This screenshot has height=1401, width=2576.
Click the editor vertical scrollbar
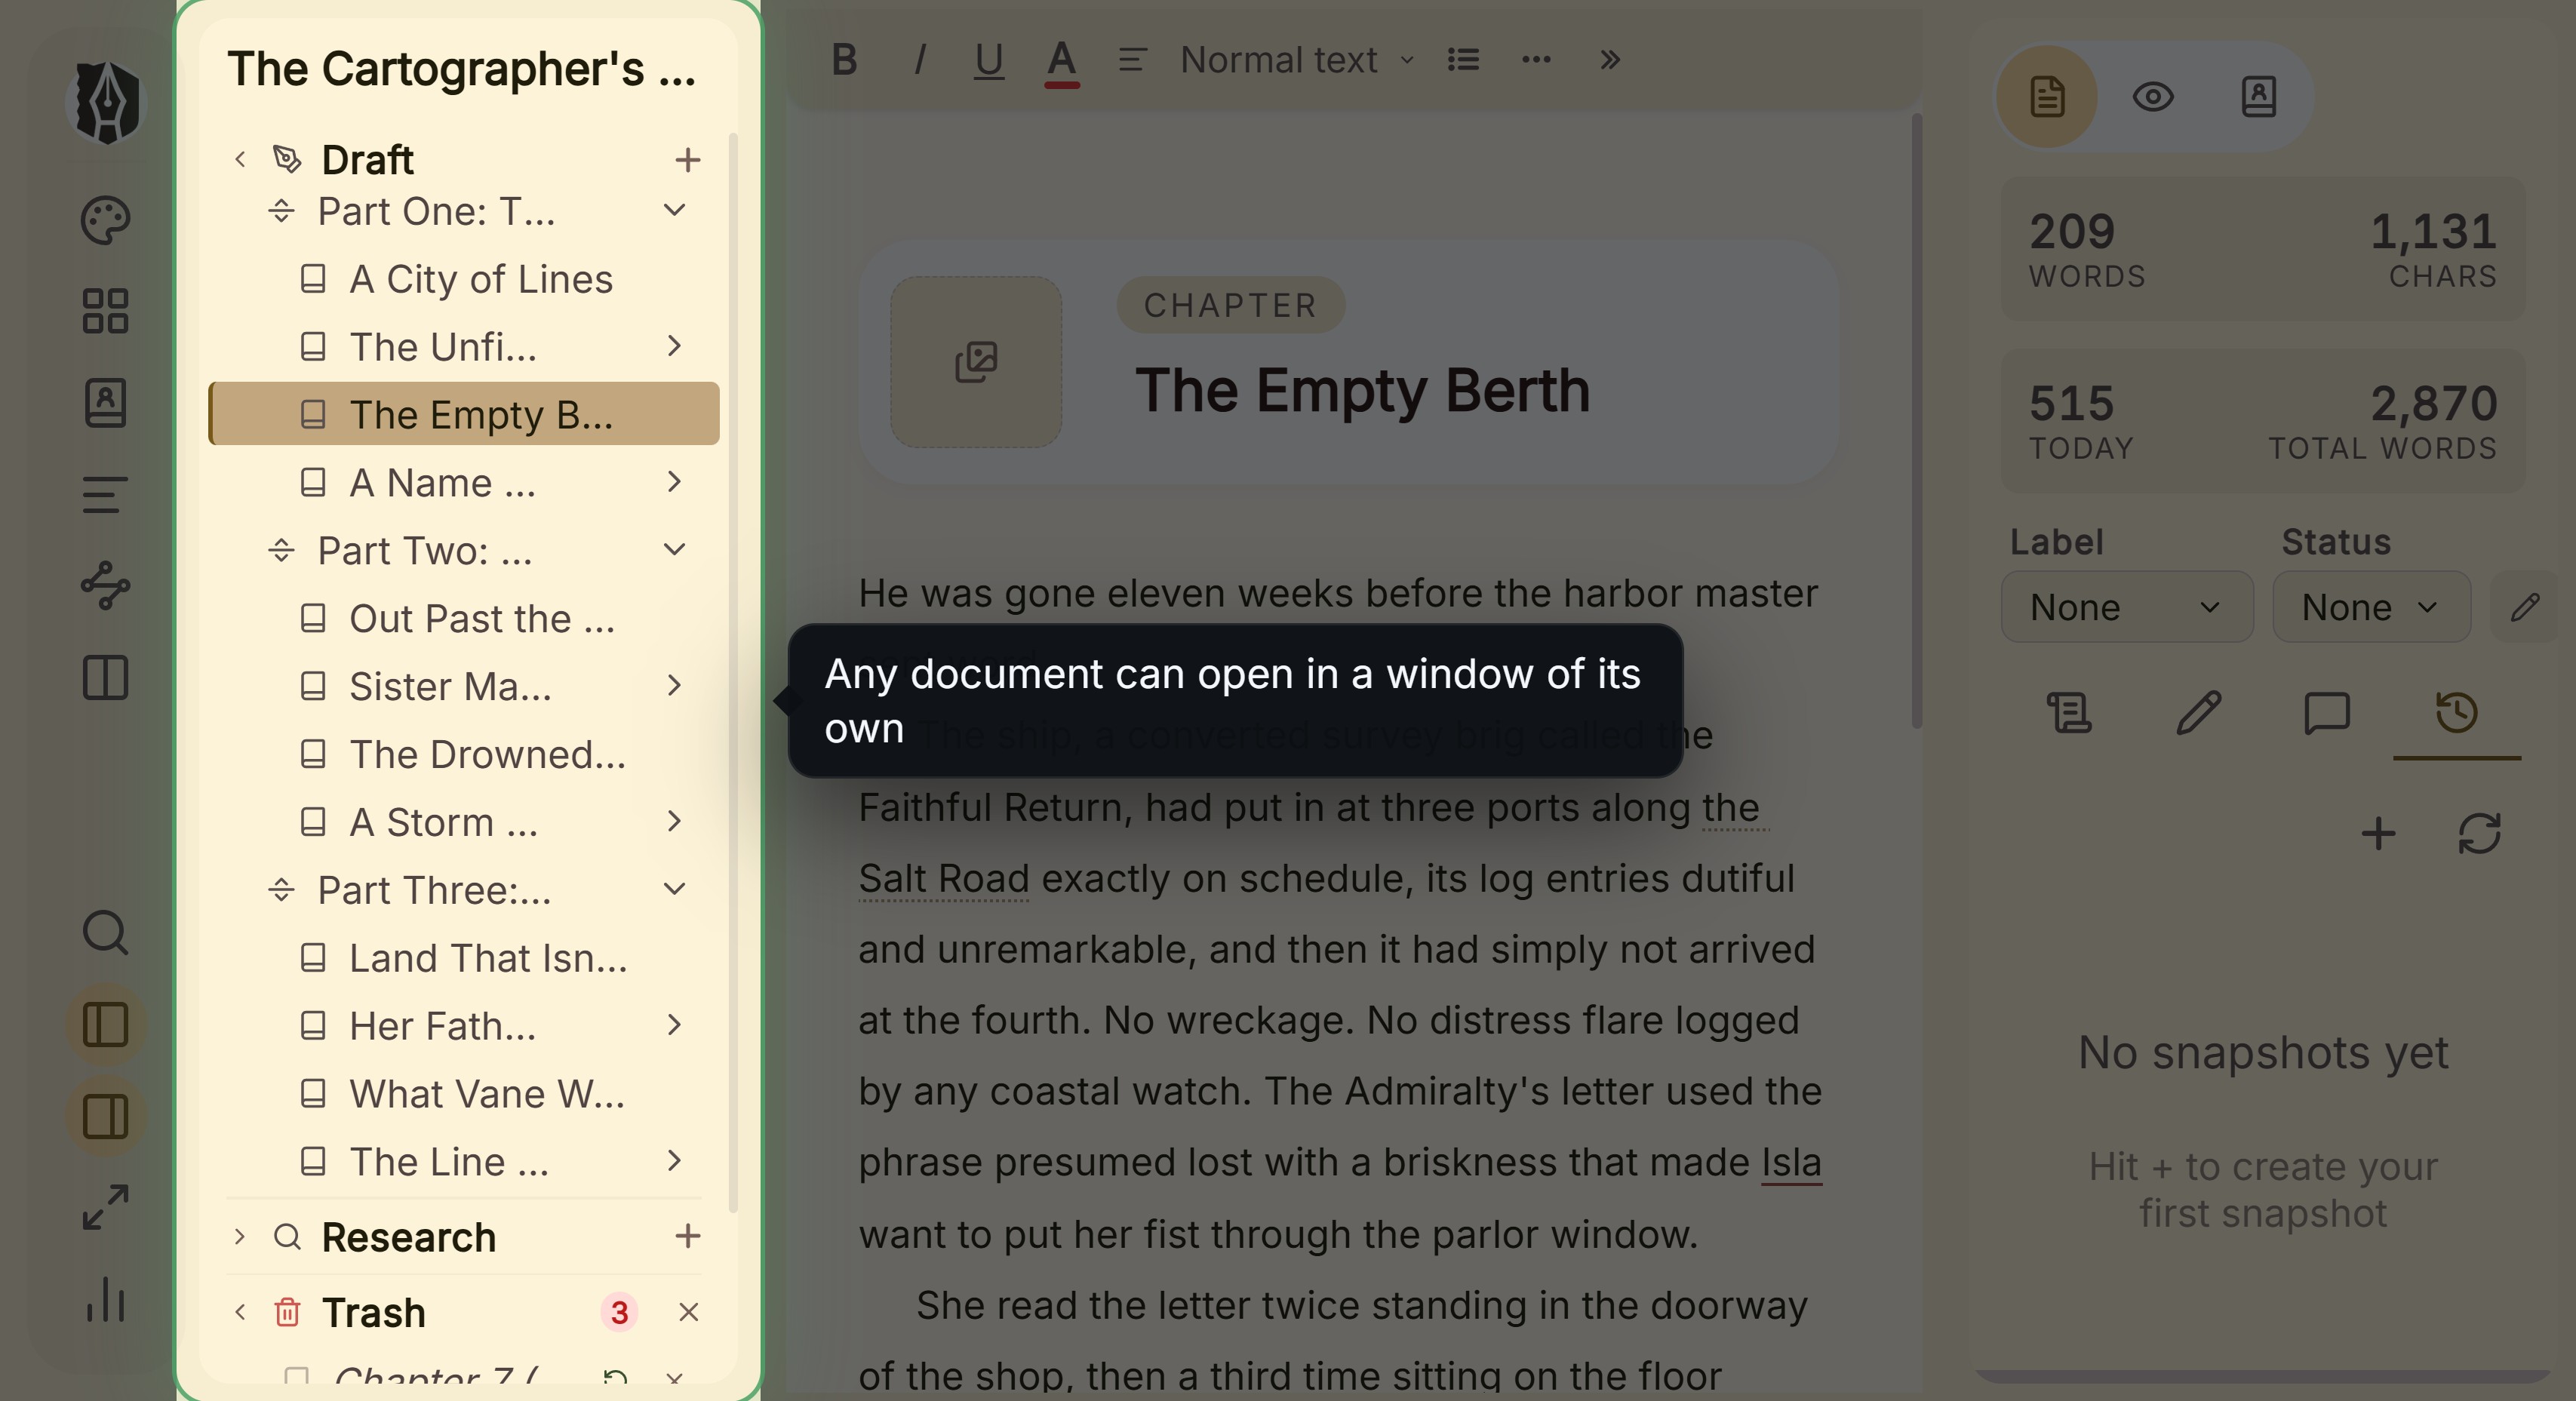tap(1916, 421)
